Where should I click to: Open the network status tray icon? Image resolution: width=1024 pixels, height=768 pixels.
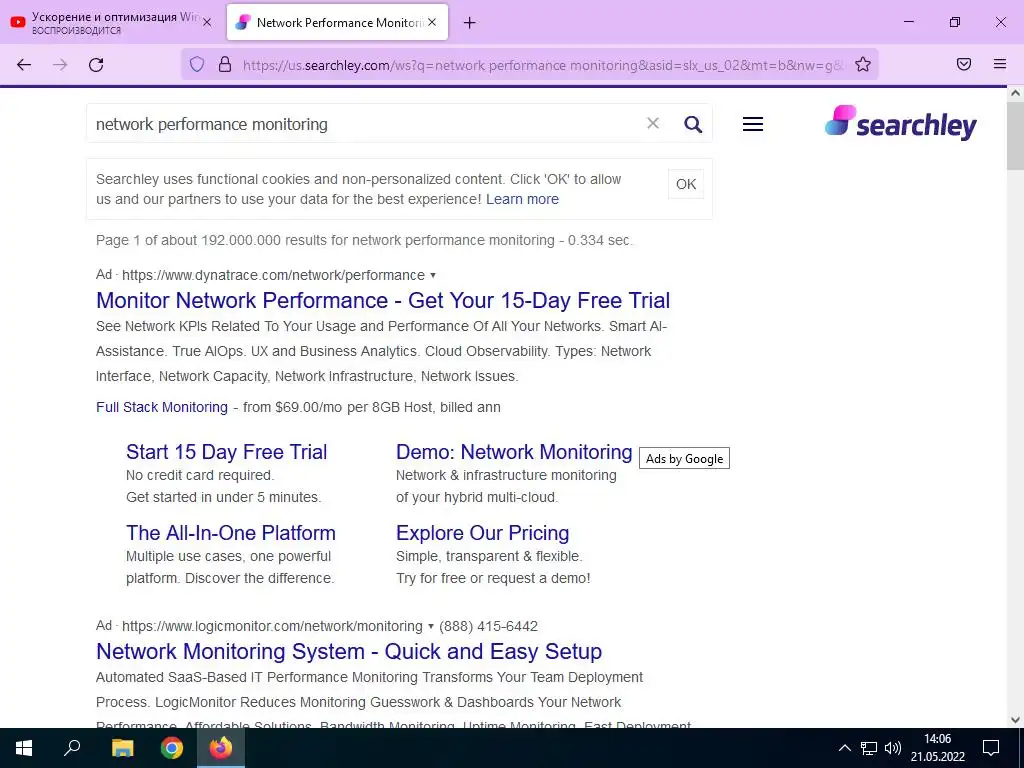[x=869, y=748]
